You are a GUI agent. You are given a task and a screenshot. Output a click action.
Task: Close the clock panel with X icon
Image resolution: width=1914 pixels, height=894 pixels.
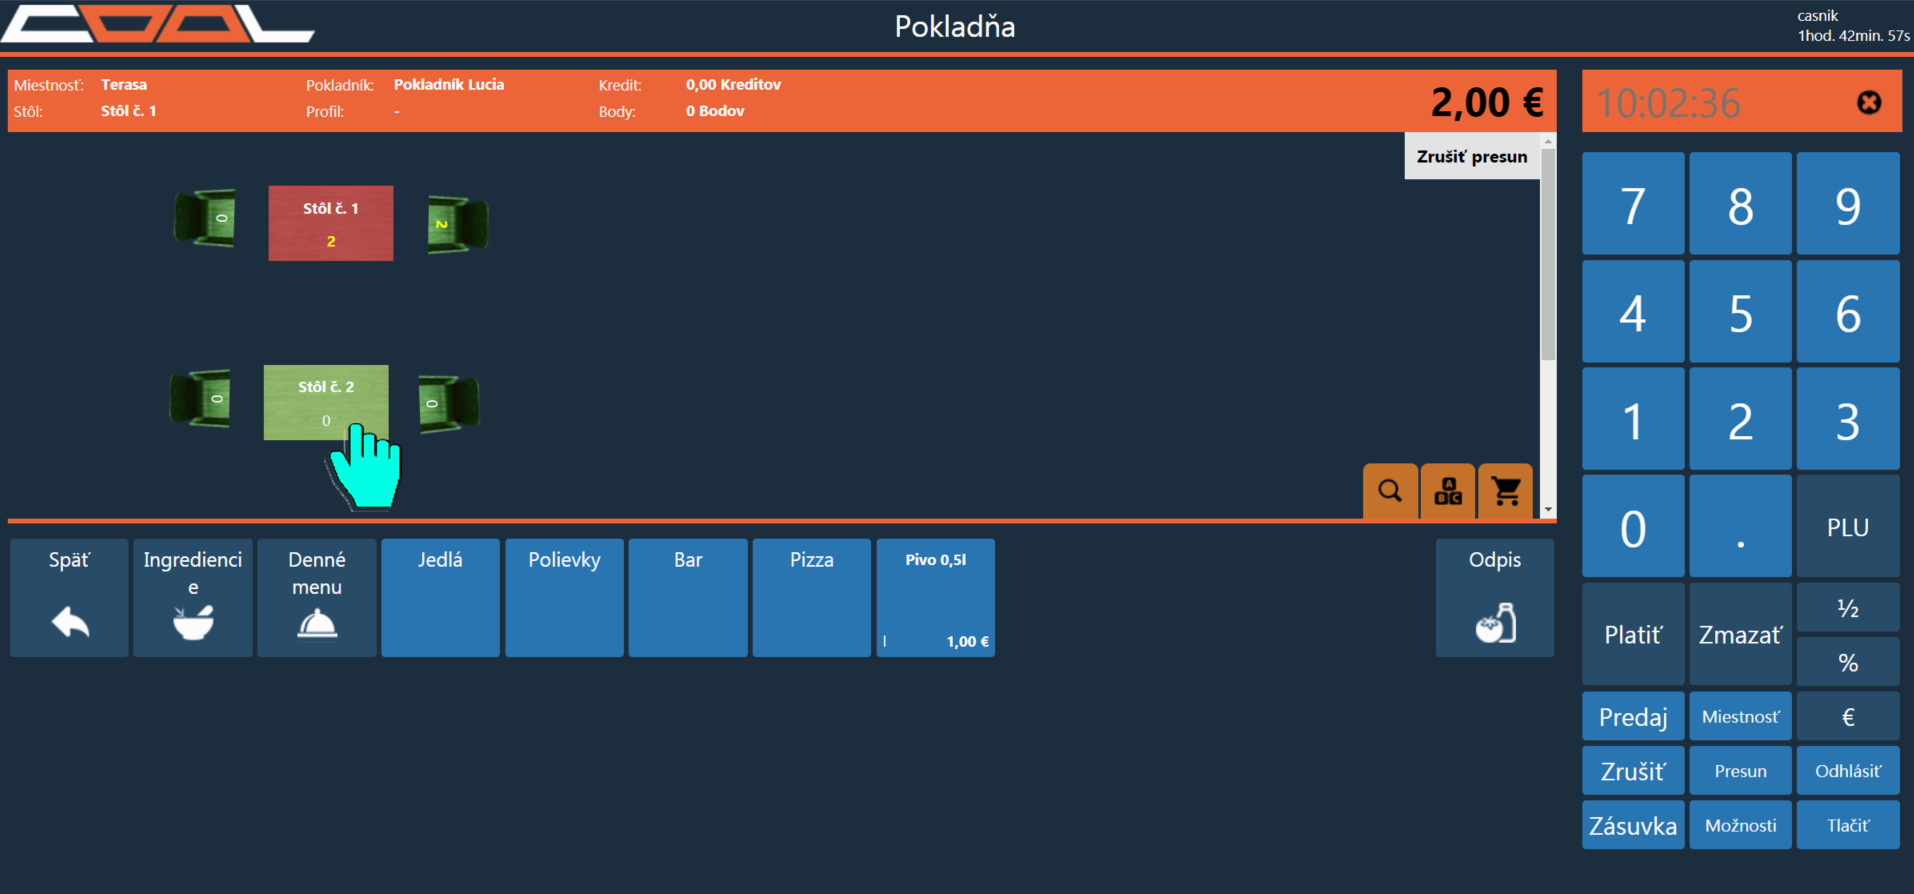[1868, 102]
